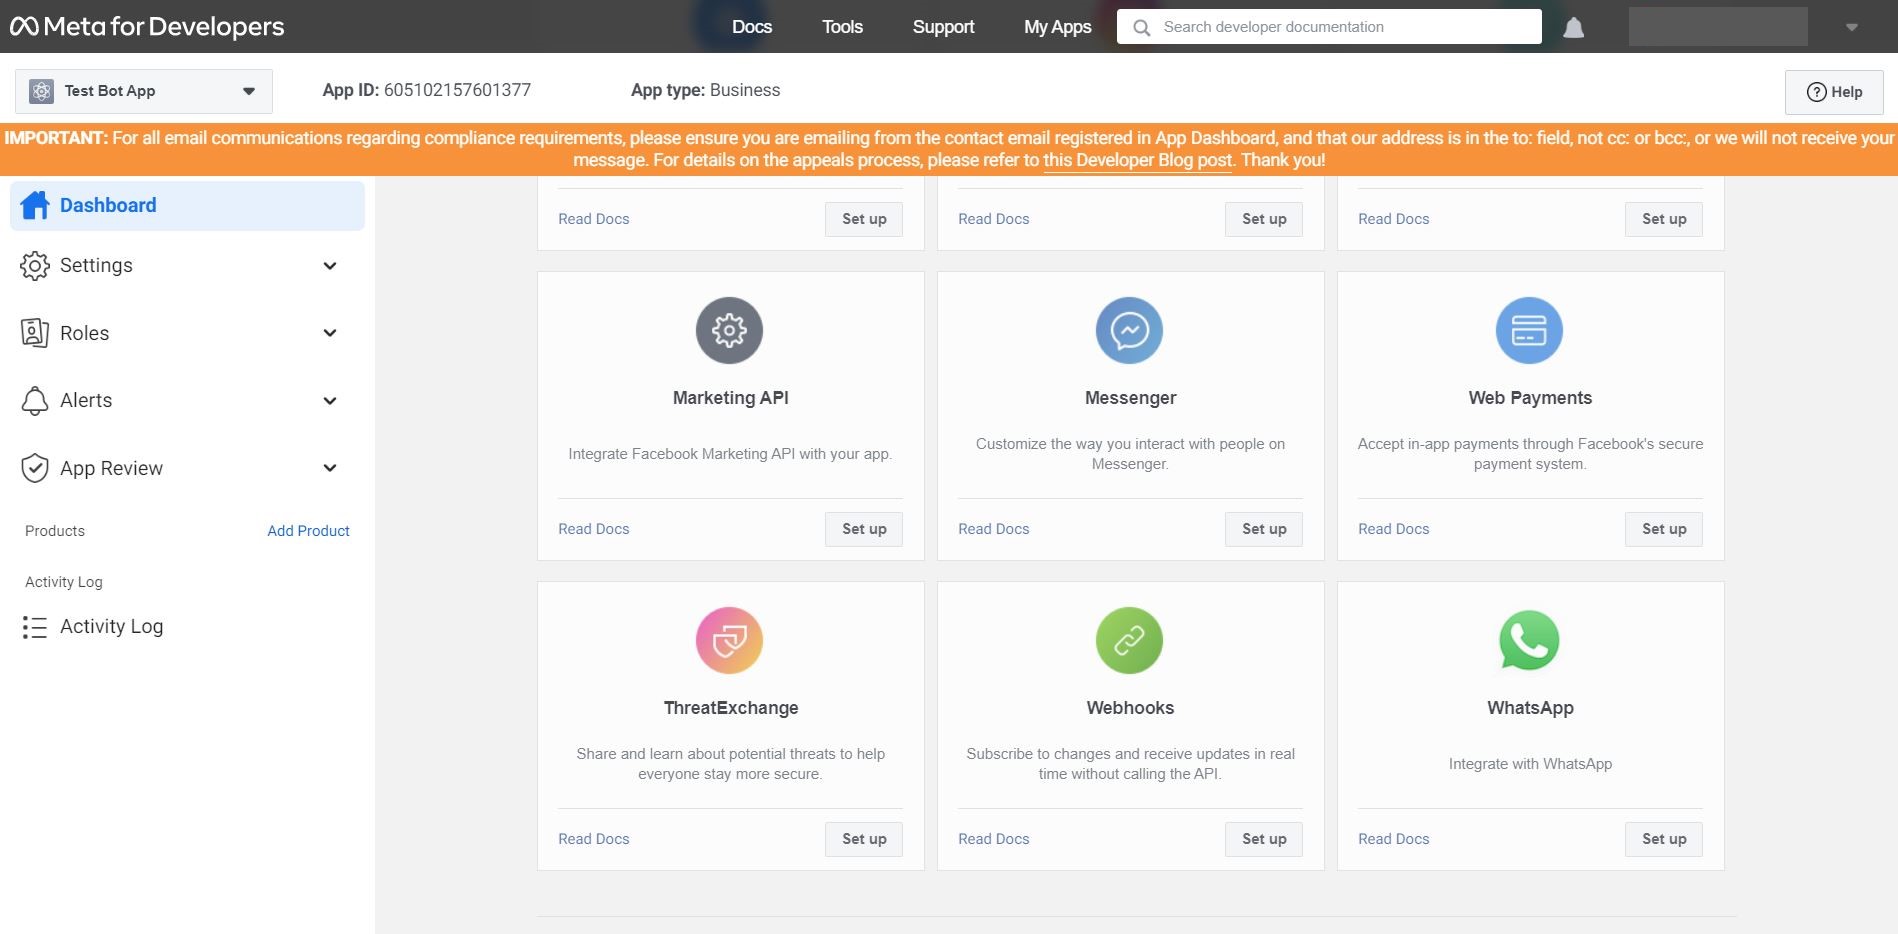Click the search magnifier icon
Viewport: 1898px width, 934px height.
(x=1141, y=27)
